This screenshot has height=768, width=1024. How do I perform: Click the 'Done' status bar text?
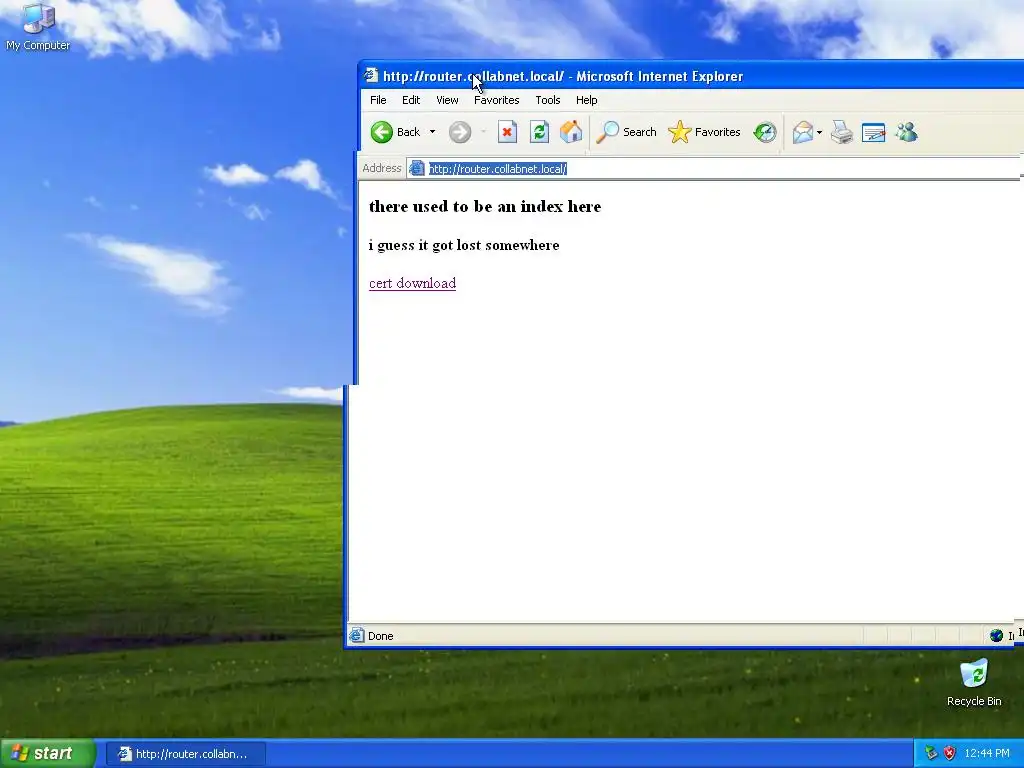tap(380, 635)
